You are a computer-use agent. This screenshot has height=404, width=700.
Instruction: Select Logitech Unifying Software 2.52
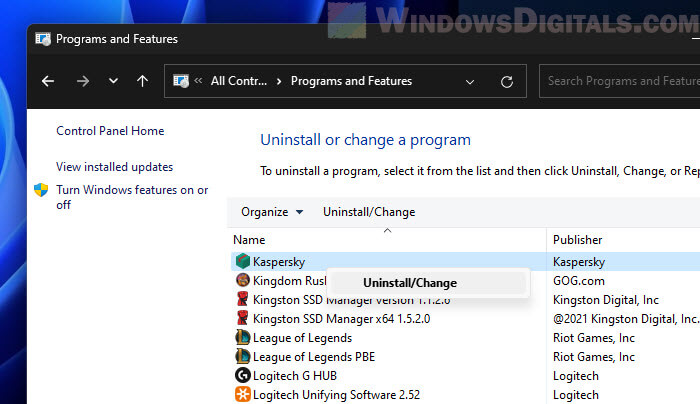pyautogui.click(x=336, y=395)
